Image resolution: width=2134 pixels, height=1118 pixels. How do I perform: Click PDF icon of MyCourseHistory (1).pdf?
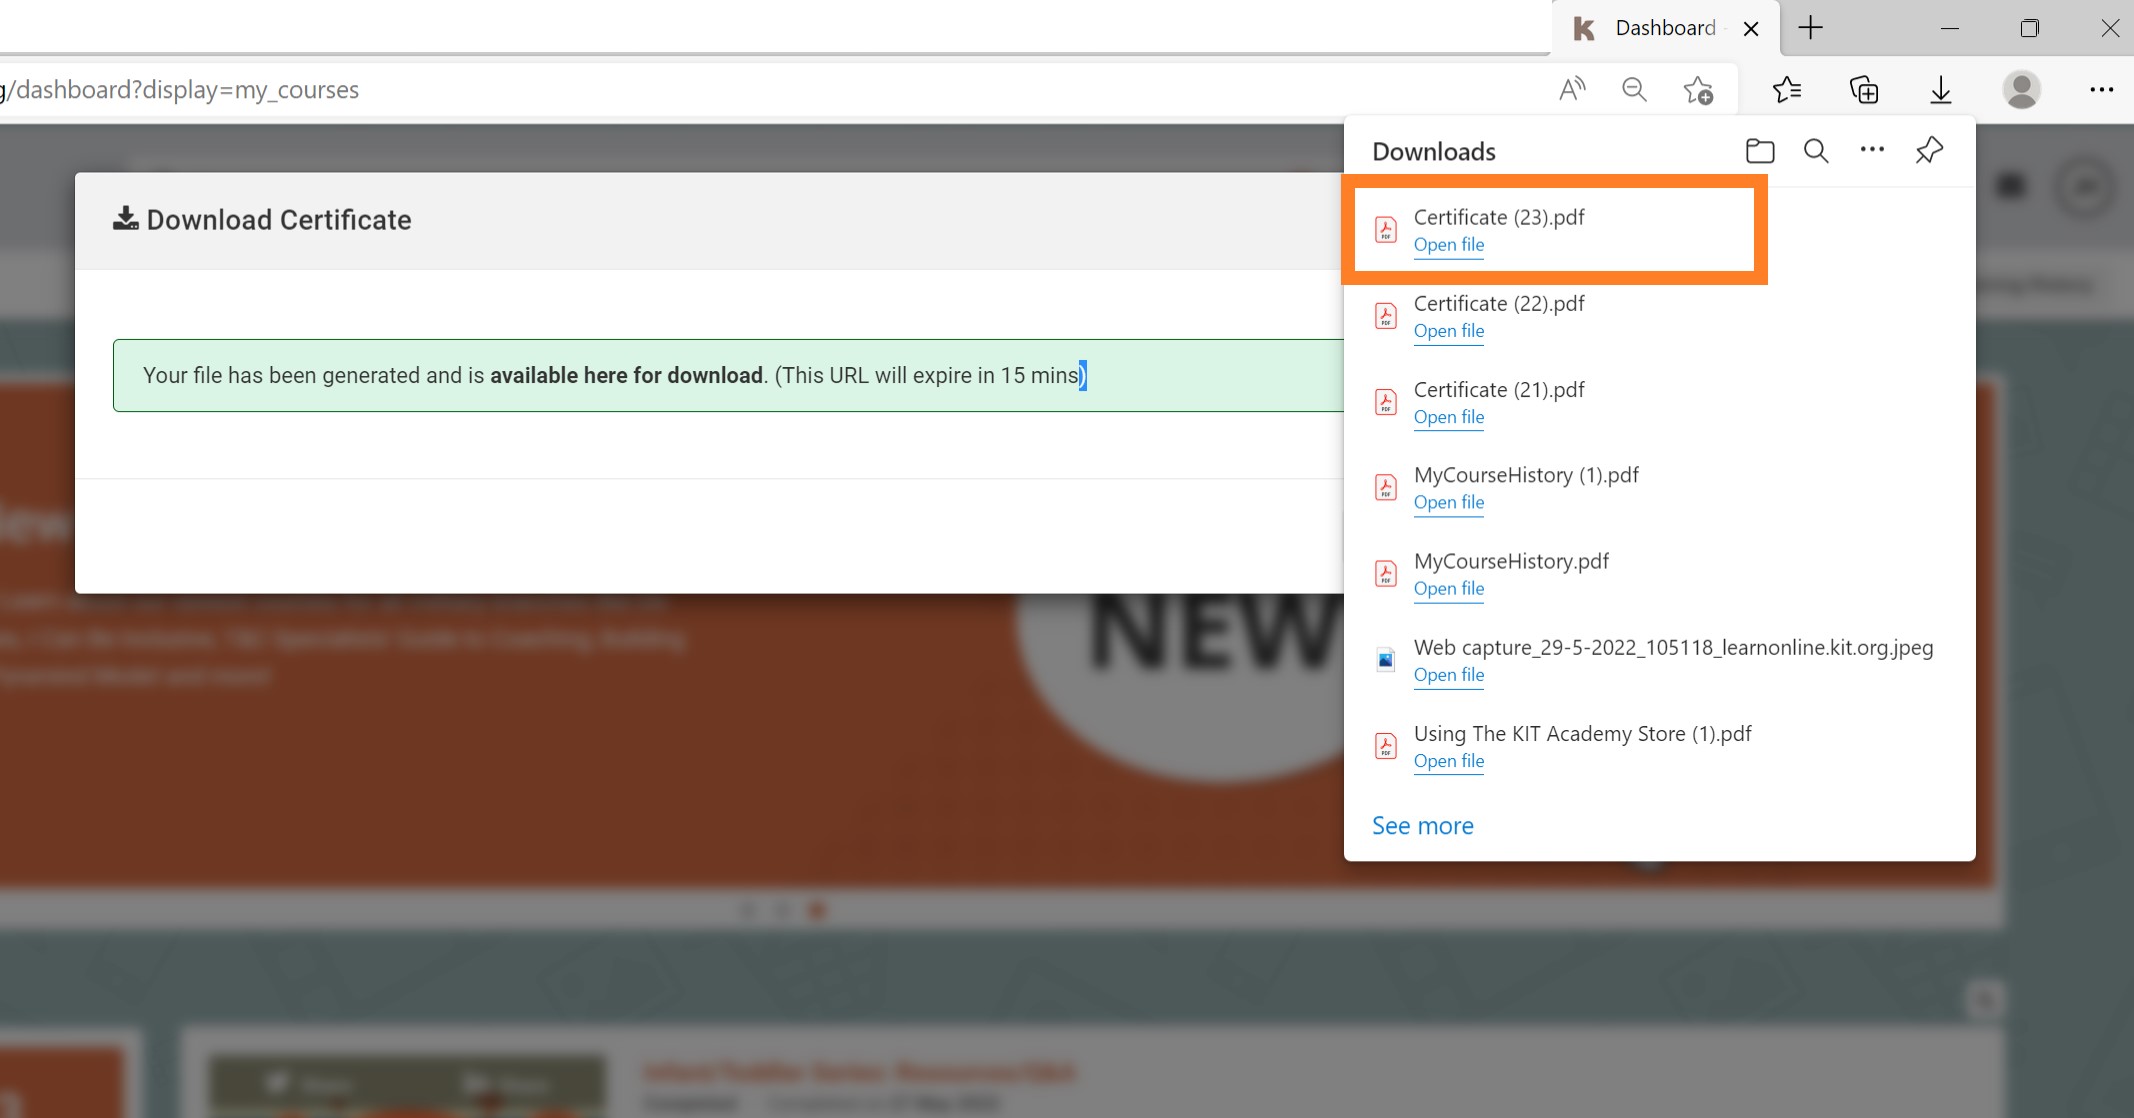[x=1386, y=488]
